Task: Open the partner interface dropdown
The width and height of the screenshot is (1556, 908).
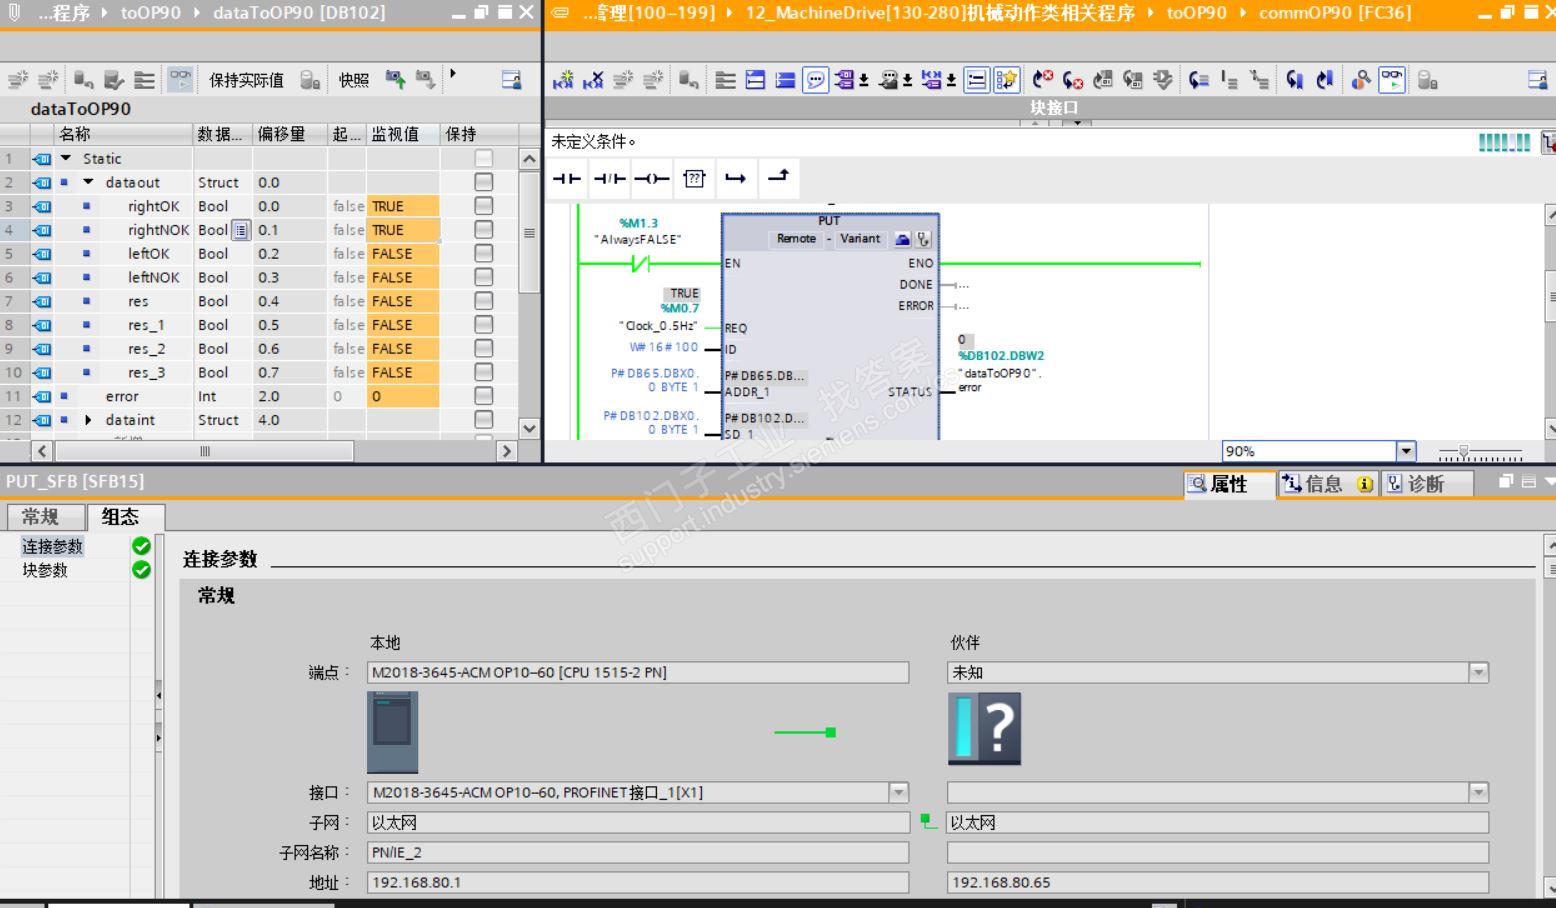Action: 1478,792
